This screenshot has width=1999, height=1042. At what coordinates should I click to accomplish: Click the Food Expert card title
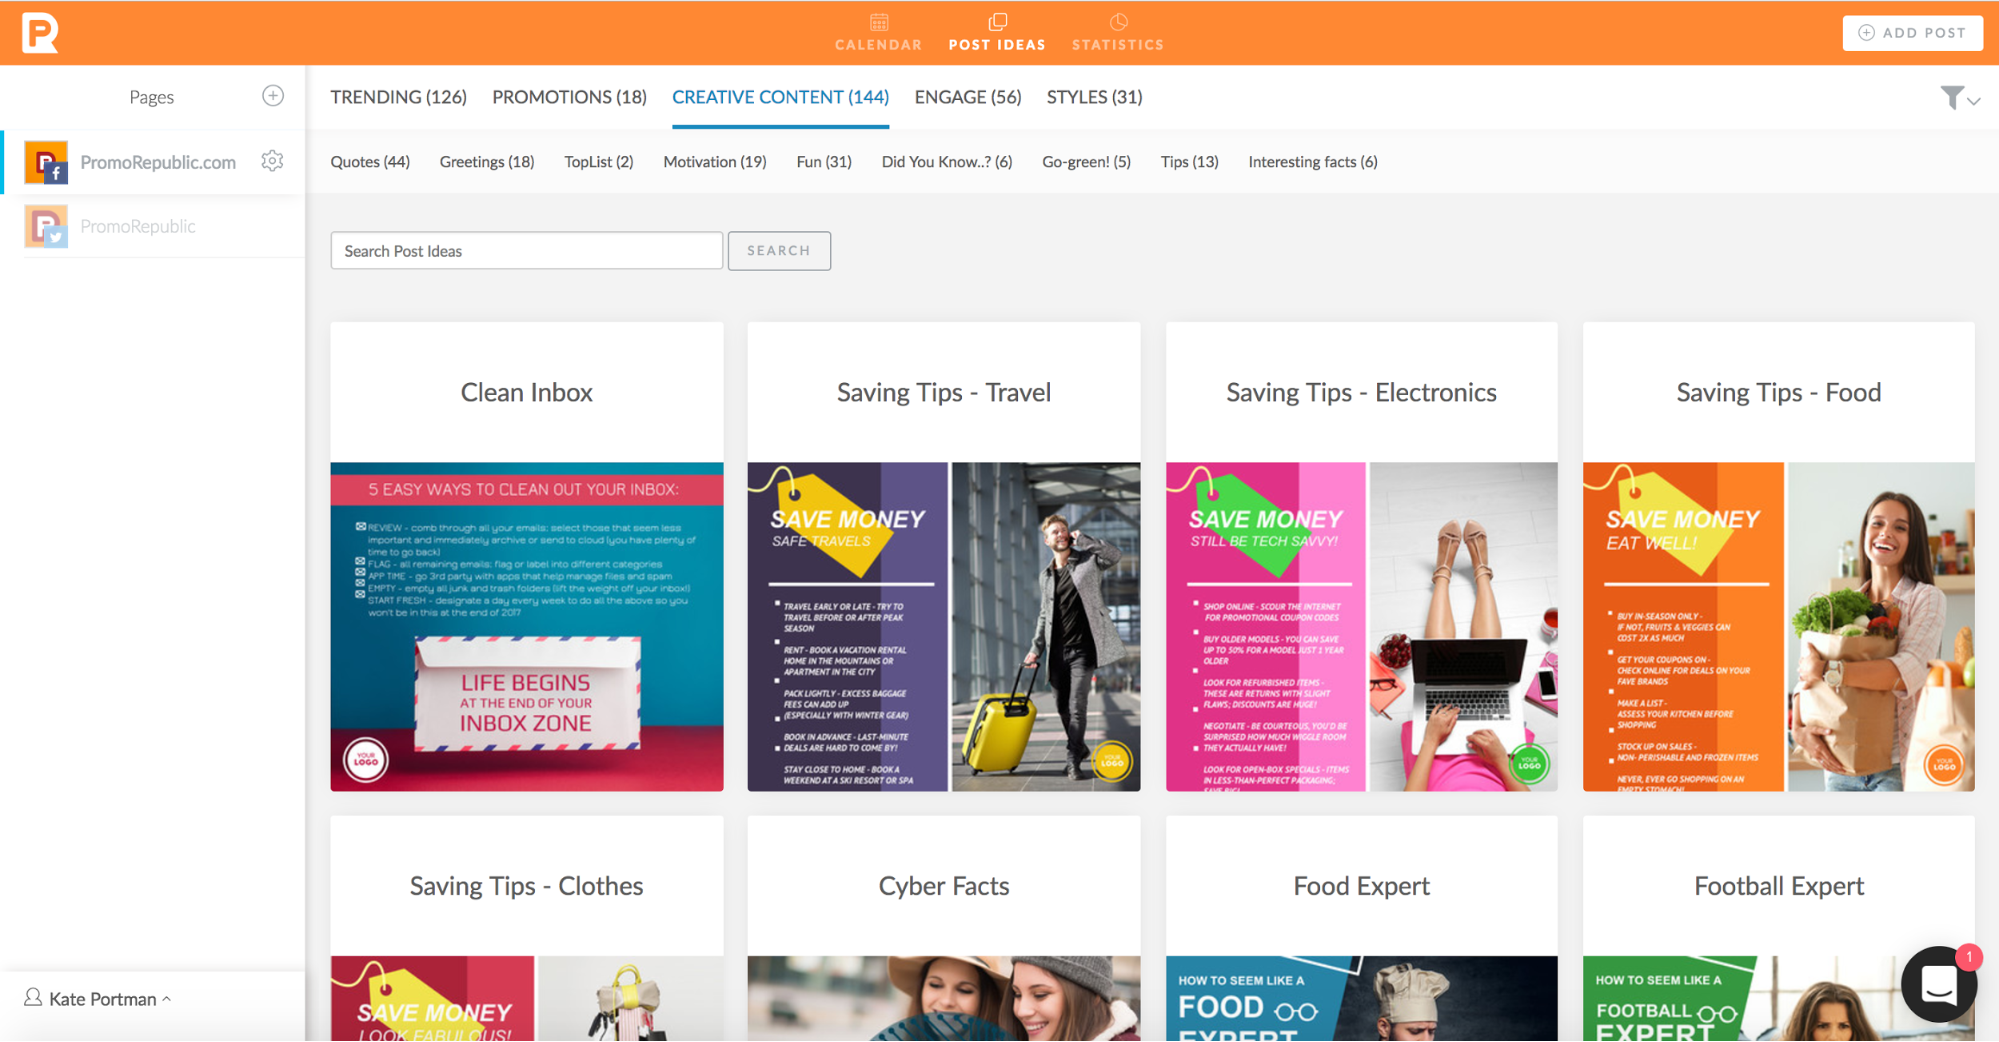(1361, 886)
